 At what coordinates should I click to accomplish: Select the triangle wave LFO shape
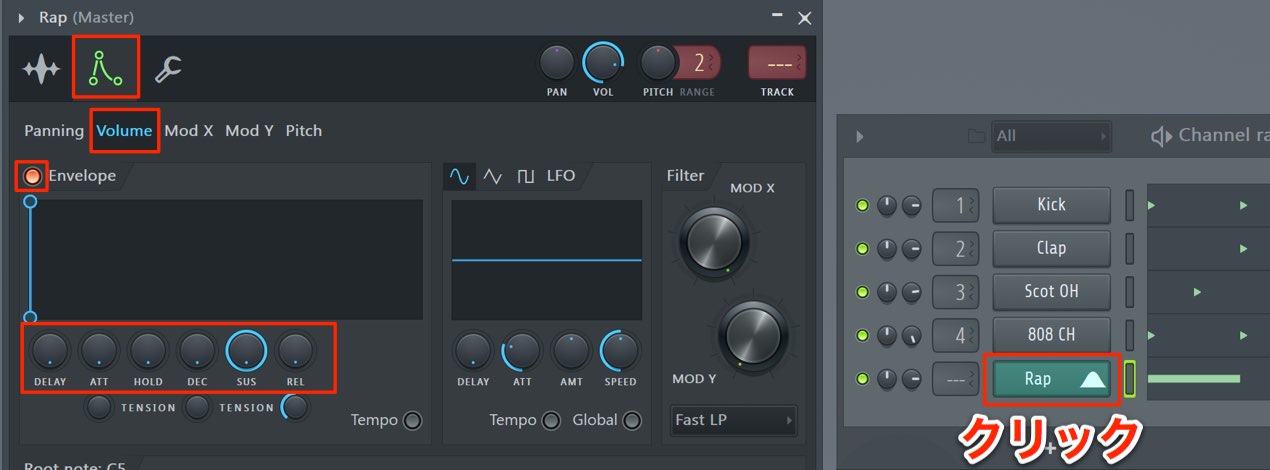pyautogui.click(x=492, y=176)
